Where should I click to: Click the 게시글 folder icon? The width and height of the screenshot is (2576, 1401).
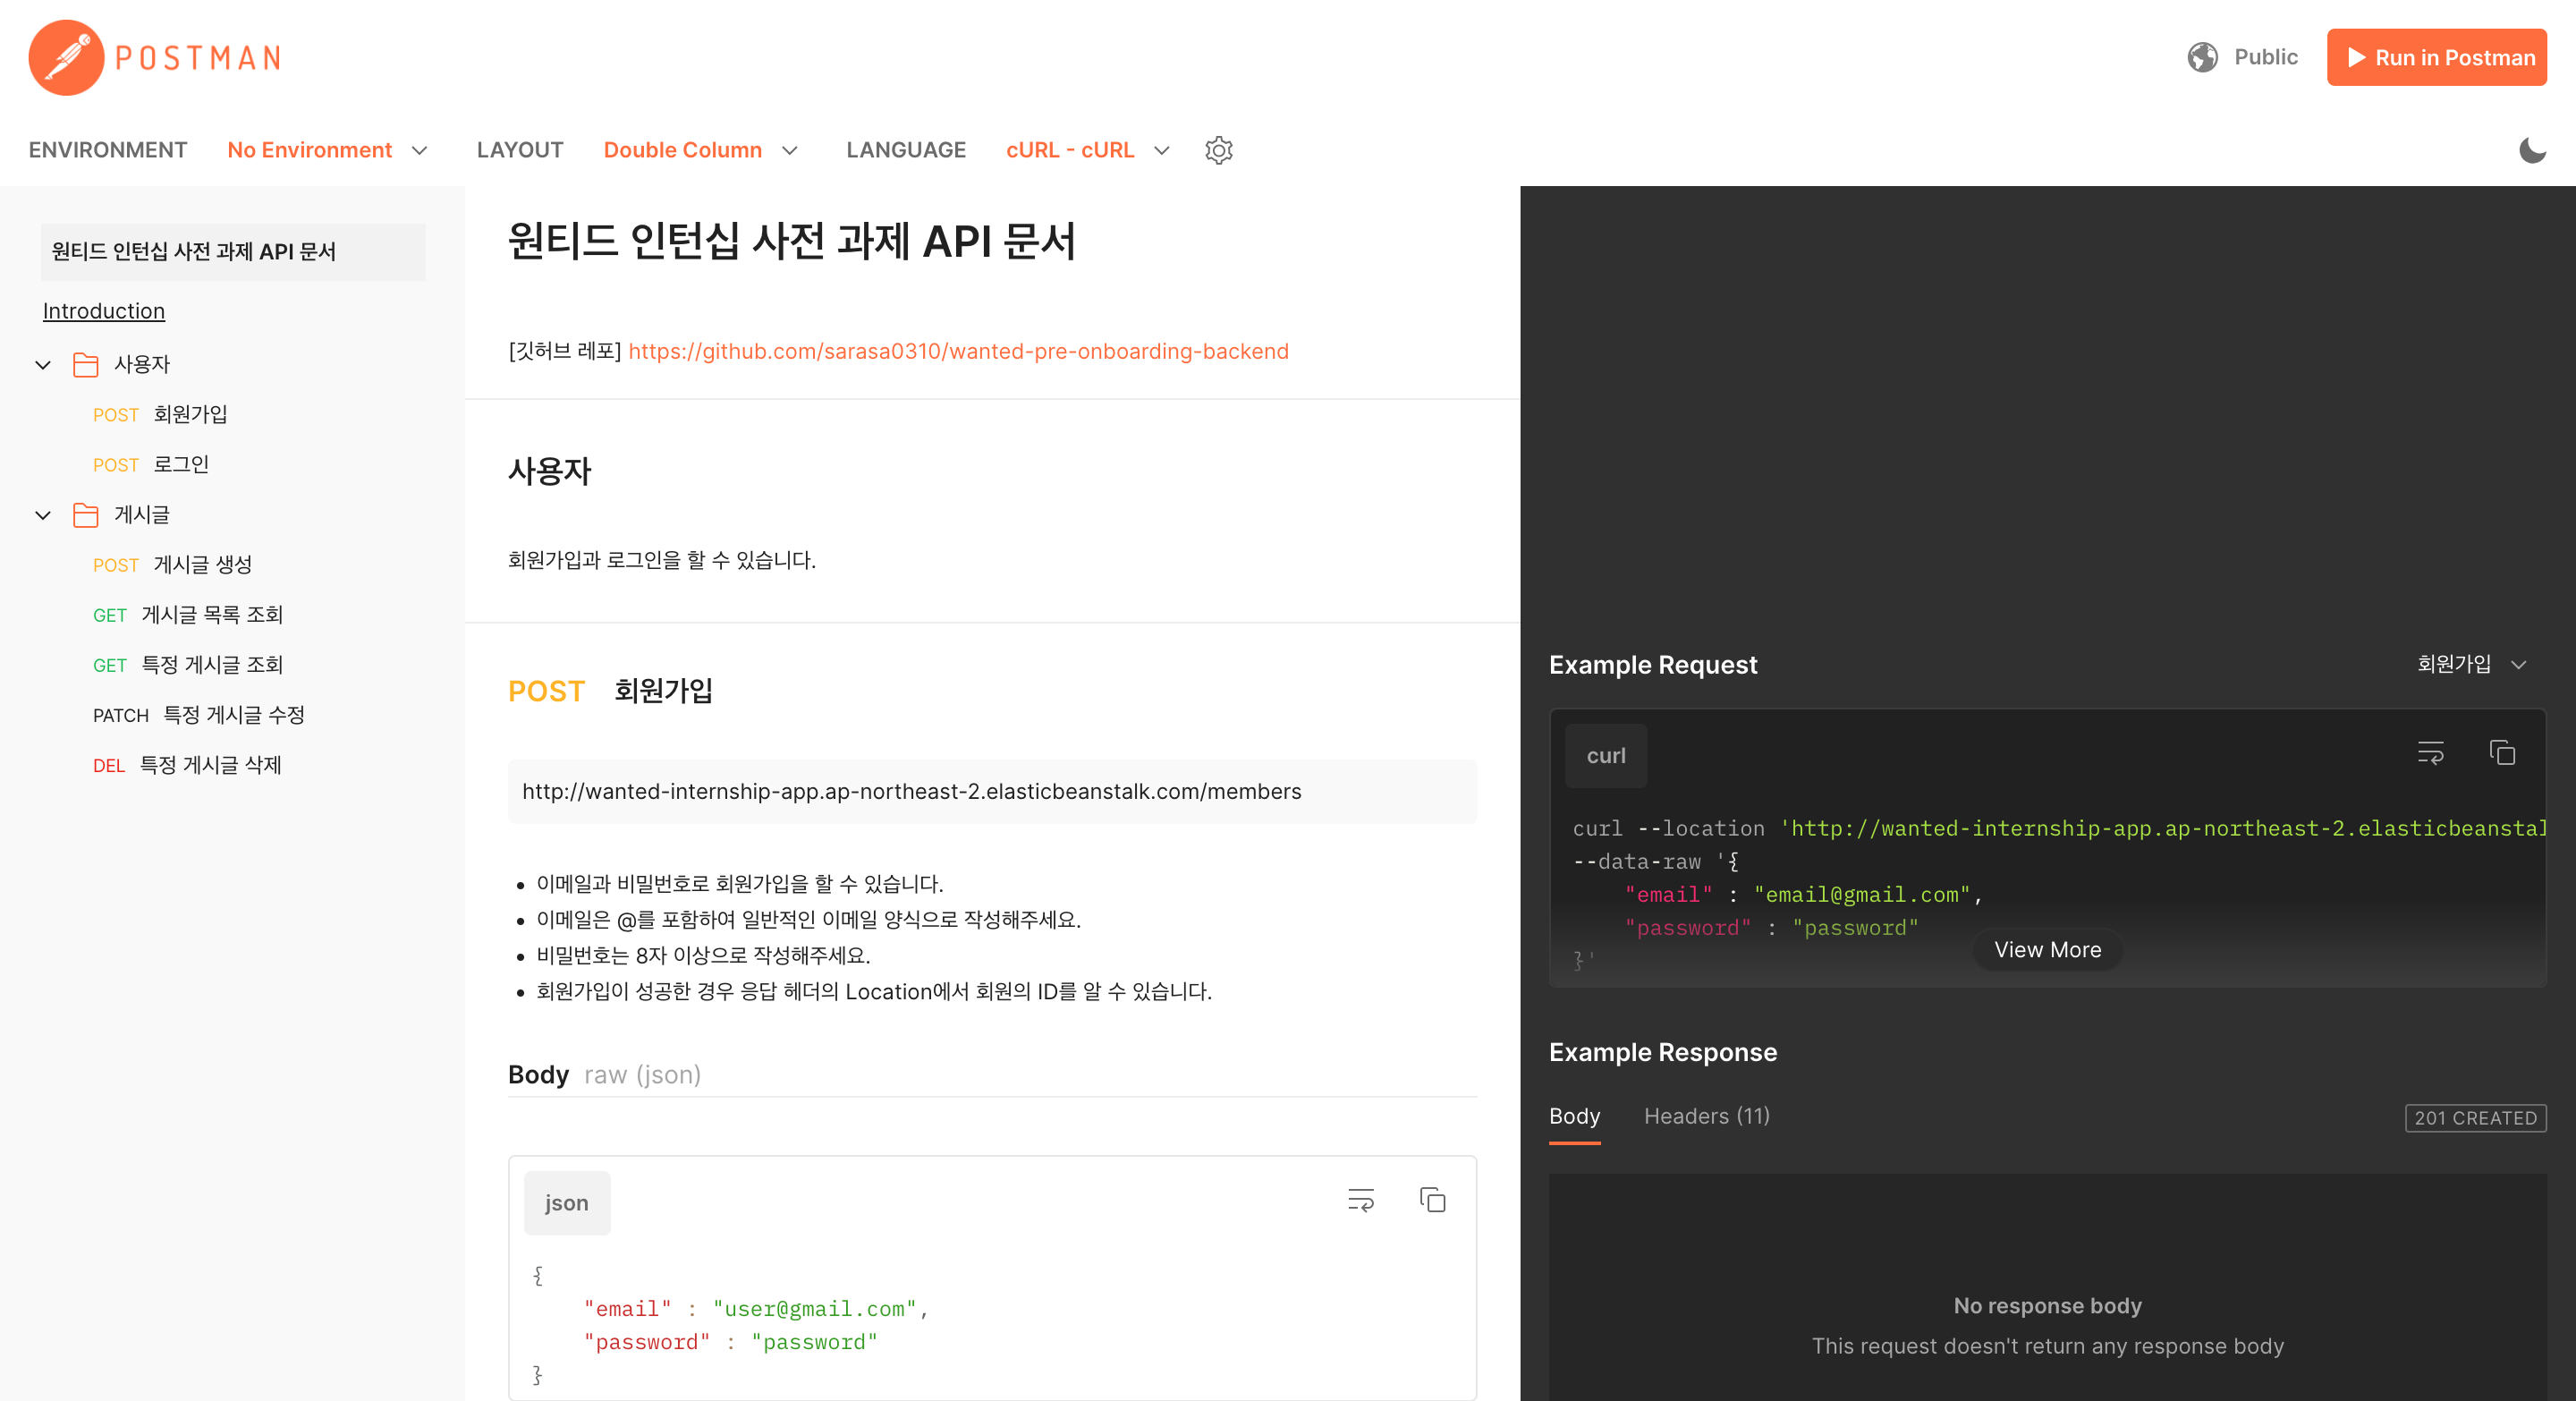click(x=85, y=514)
